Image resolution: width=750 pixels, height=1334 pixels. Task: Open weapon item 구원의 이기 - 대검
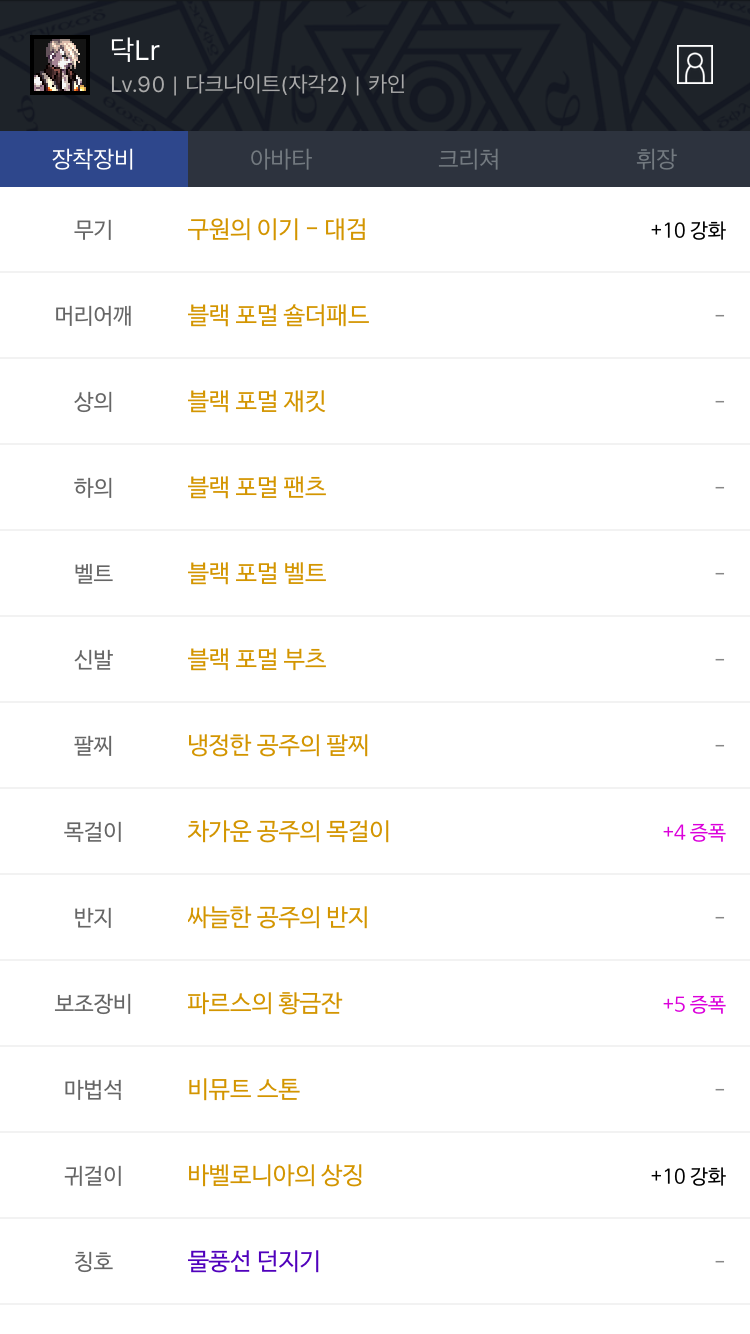click(x=277, y=229)
